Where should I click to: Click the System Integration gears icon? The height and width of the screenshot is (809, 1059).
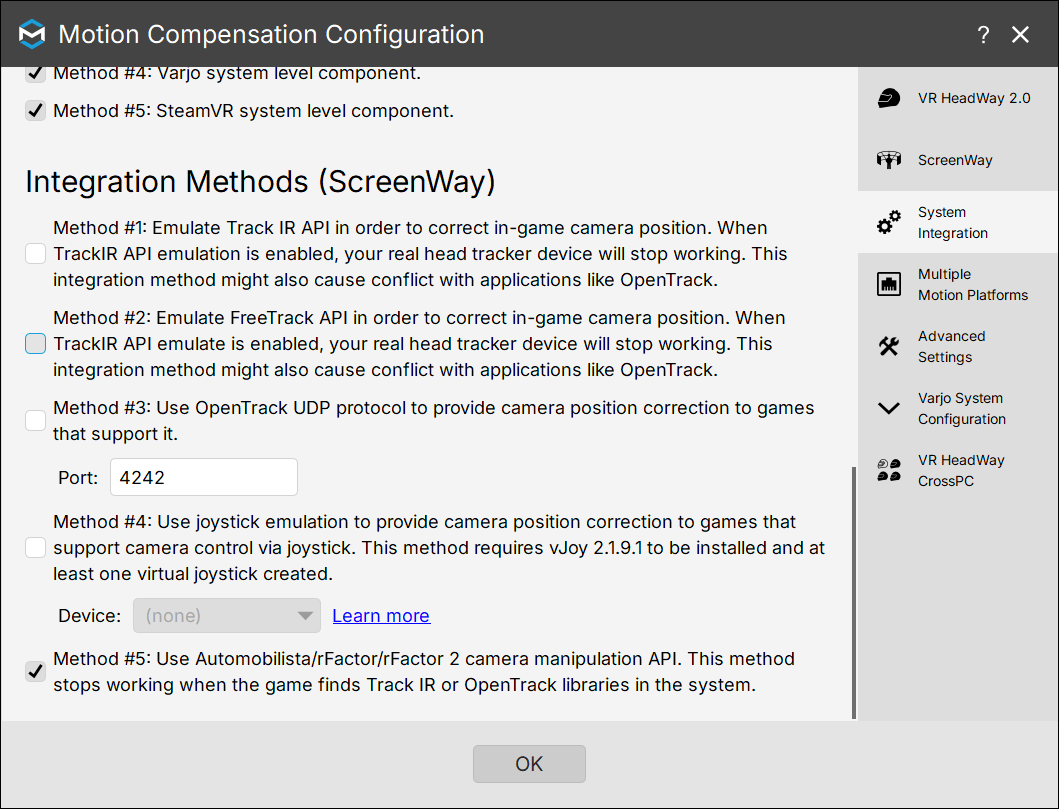coord(889,222)
